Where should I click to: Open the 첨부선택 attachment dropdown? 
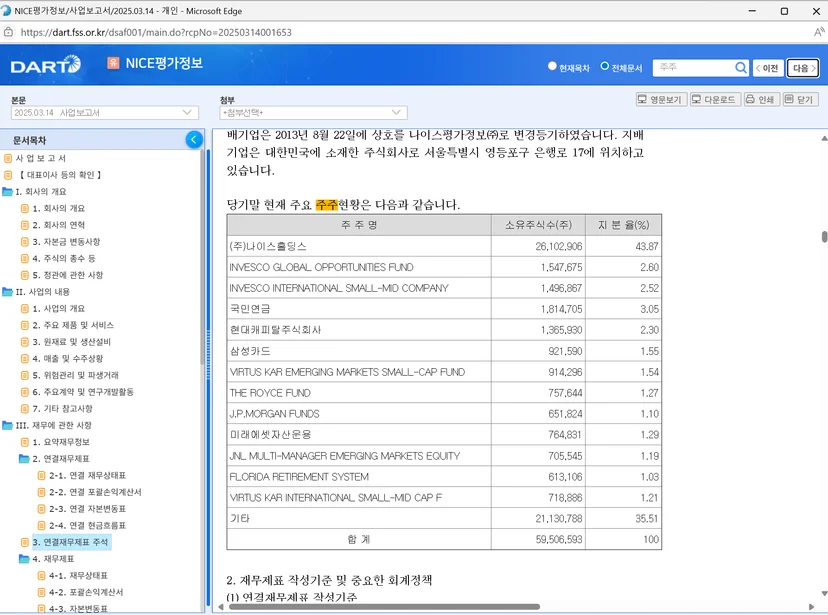coord(313,112)
